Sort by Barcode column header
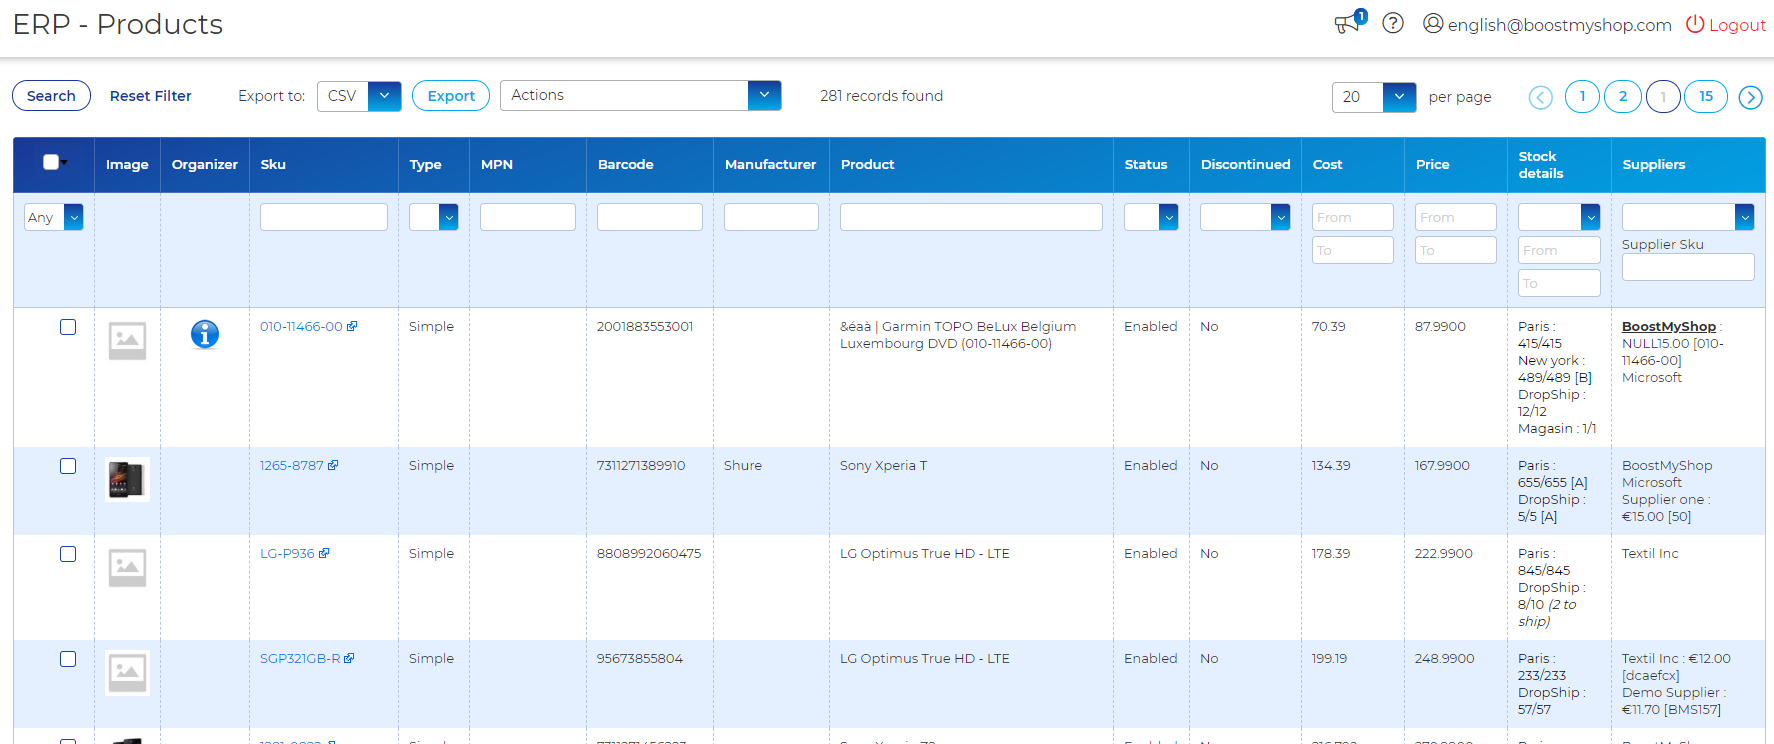Screen dimensions: 1774x744 click(625, 165)
